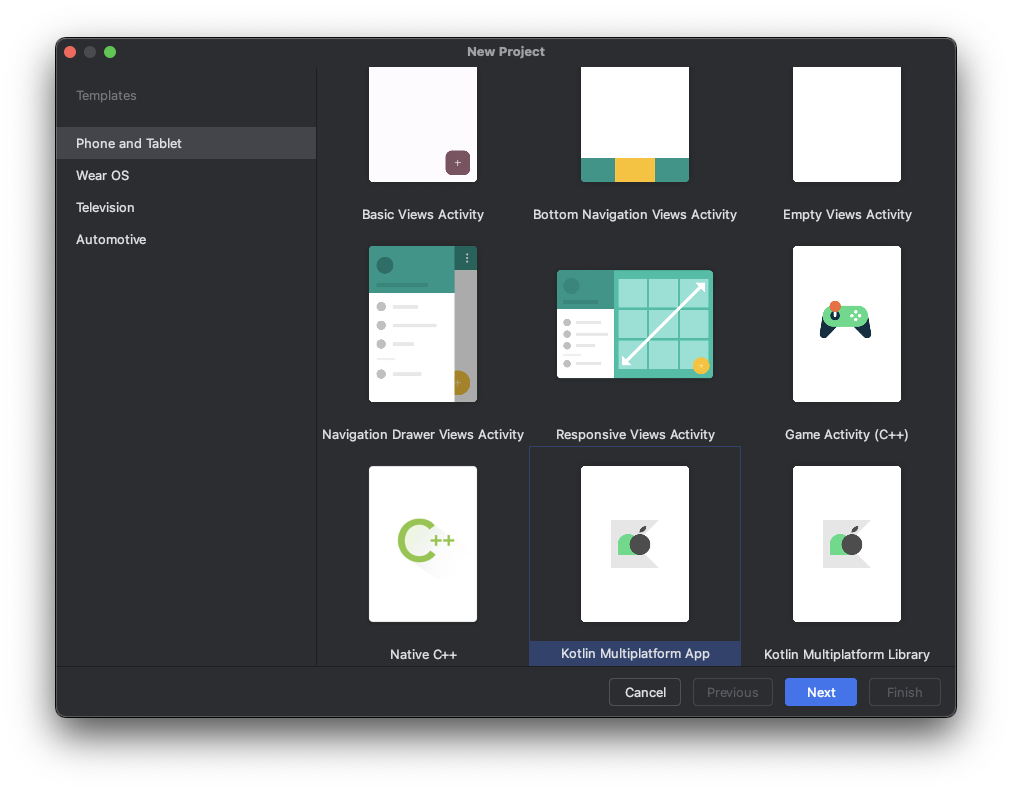Image resolution: width=1012 pixels, height=791 pixels.
Task: Click the Kotlin Multiplatform Library icon
Action: pos(847,544)
